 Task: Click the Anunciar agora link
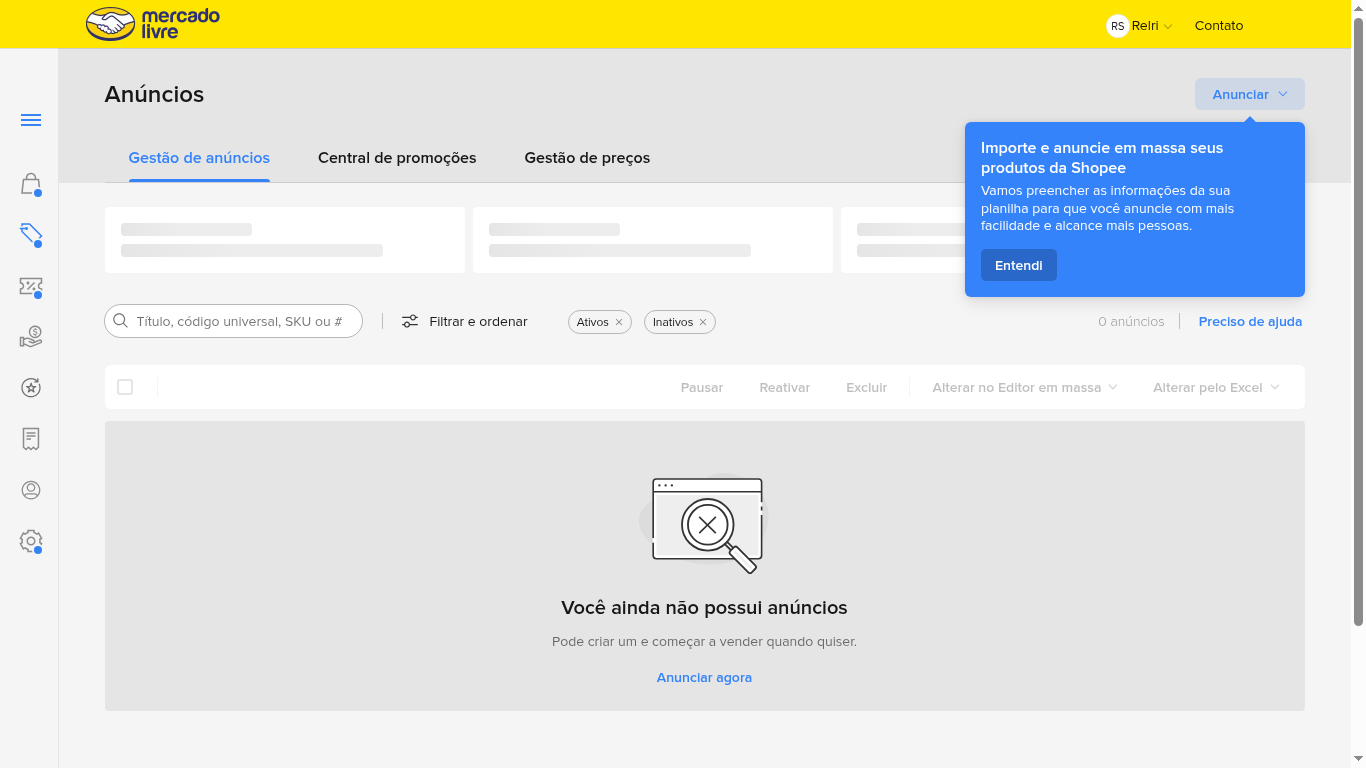click(704, 677)
